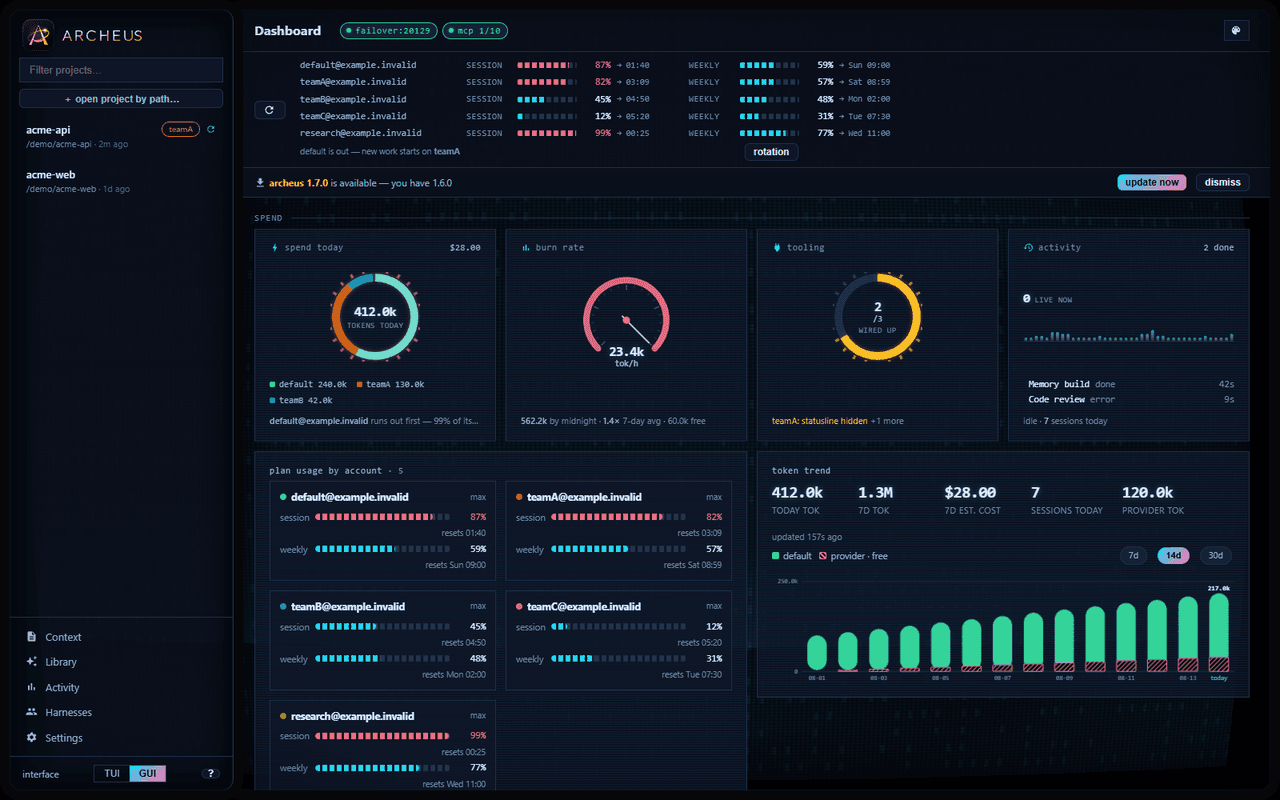The height and width of the screenshot is (800, 1280).
Task: Click the download icon beside archeus 1.7.0
Action: [x=261, y=183]
